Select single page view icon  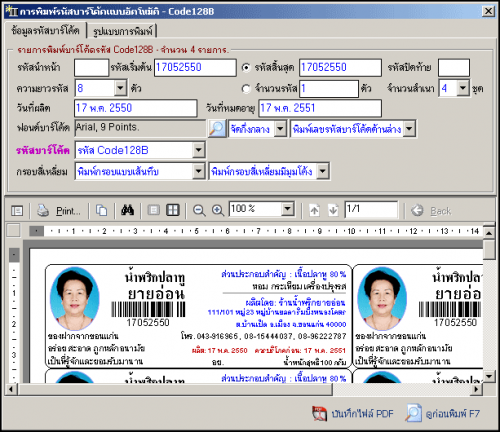(x=154, y=210)
